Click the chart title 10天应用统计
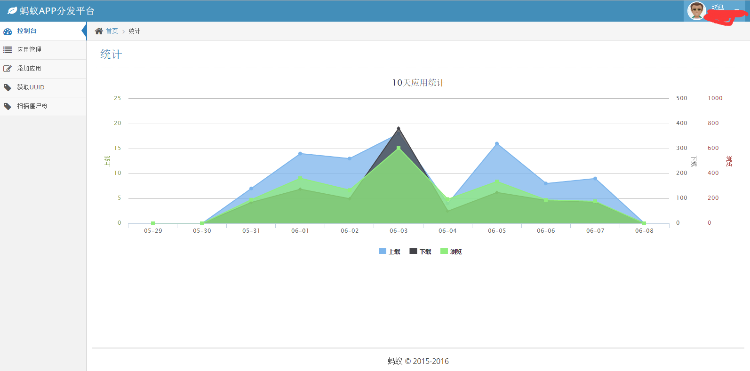The width and height of the screenshot is (750, 371). (417, 82)
